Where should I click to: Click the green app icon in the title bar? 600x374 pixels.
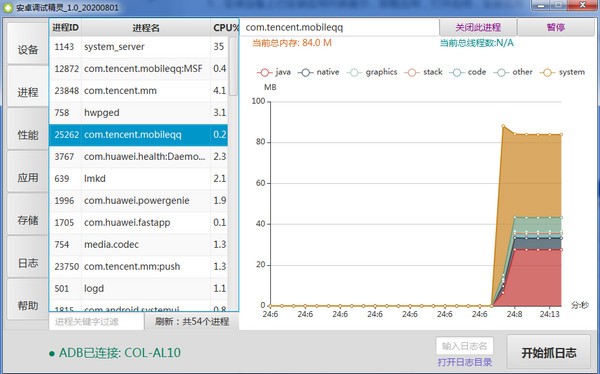click(x=8, y=7)
